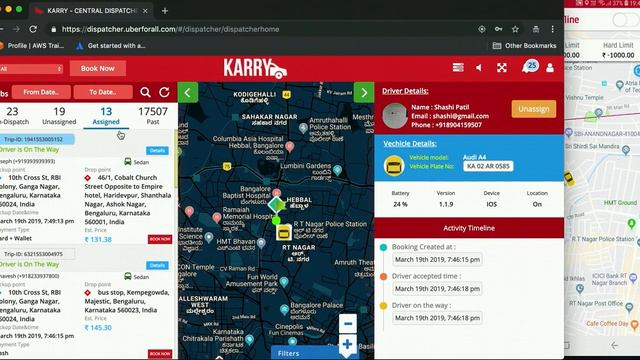The width and height of the screenshot is (640, 360).
Task: Click the Driver accepted time marker
Action: point(383,276)
